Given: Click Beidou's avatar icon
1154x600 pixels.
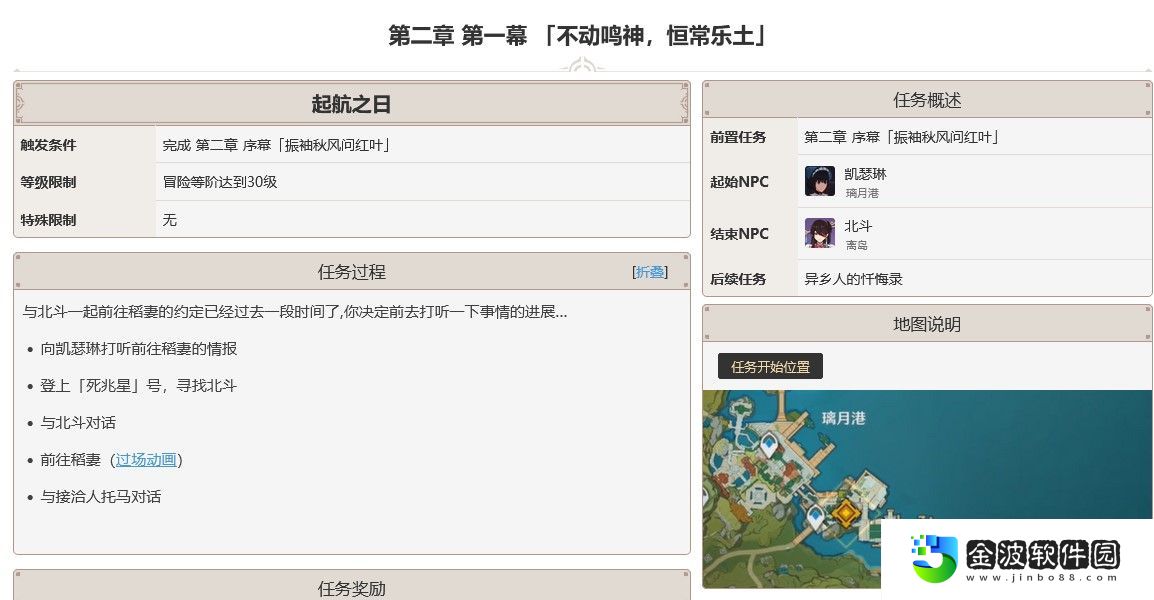Looking at the screenshot, I should pyautogui.click(x=819, y=233).
